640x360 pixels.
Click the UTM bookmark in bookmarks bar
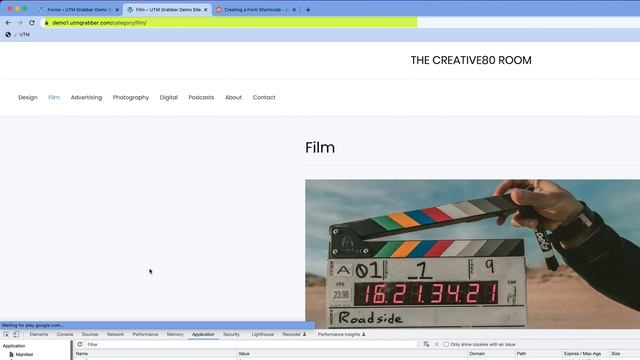pyautogui.click(x=24, y=35)
